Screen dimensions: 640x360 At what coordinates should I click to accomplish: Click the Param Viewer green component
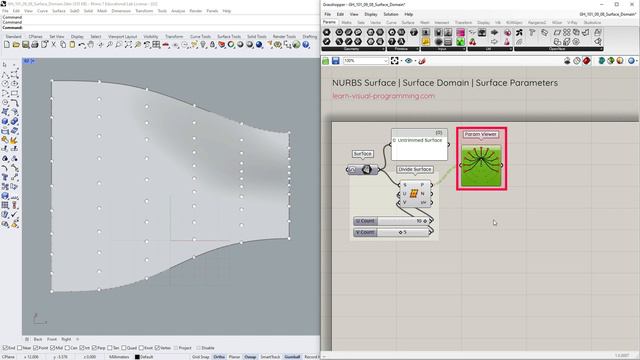point(481,165)
